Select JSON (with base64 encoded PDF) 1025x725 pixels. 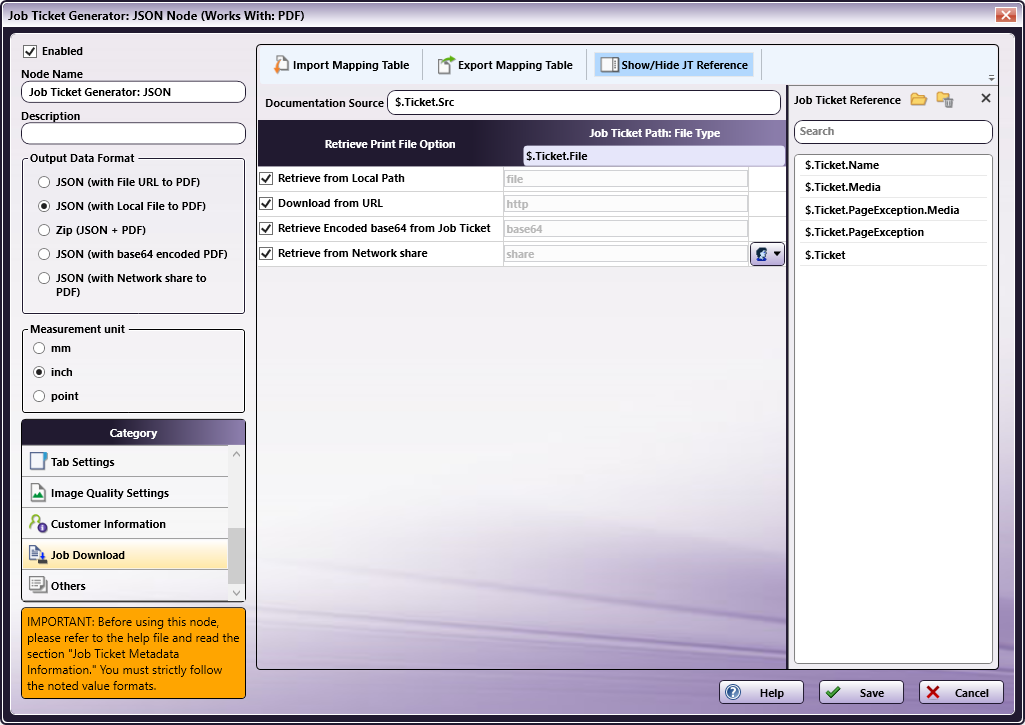(44, 254)
